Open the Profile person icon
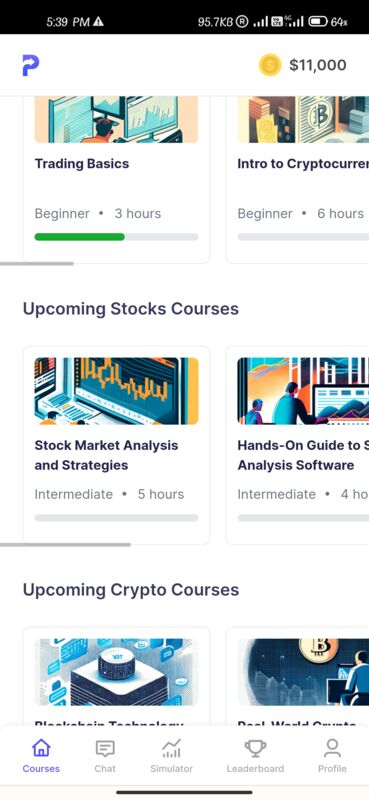The image size is (369, 800). click(x=332, y=748)
